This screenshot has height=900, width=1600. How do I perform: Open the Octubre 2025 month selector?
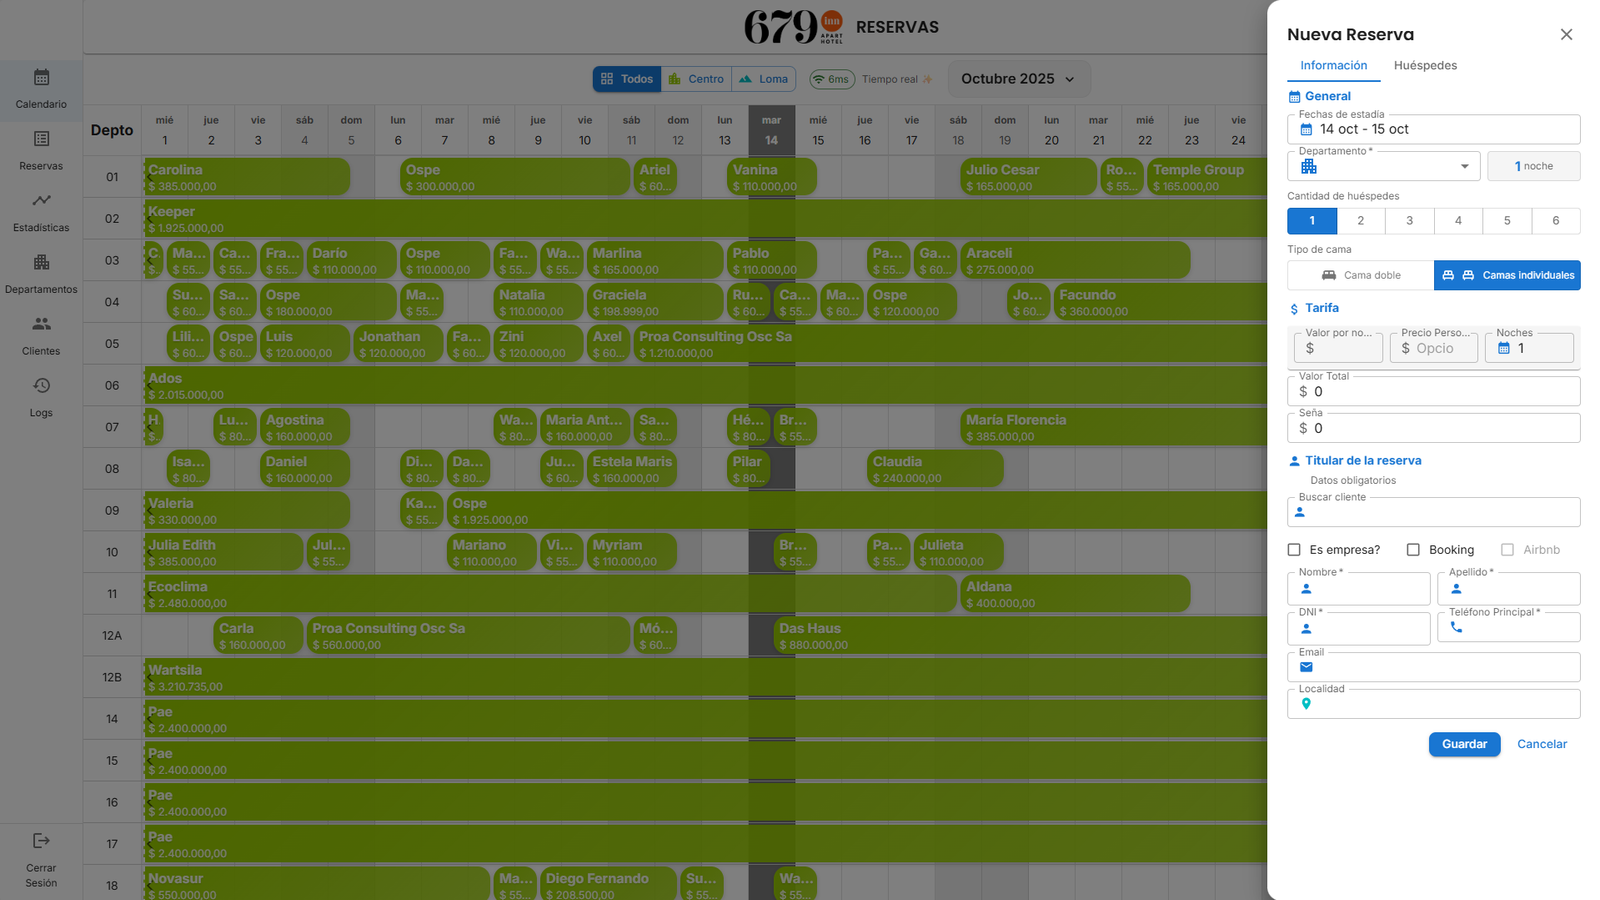click(1017, 79)
